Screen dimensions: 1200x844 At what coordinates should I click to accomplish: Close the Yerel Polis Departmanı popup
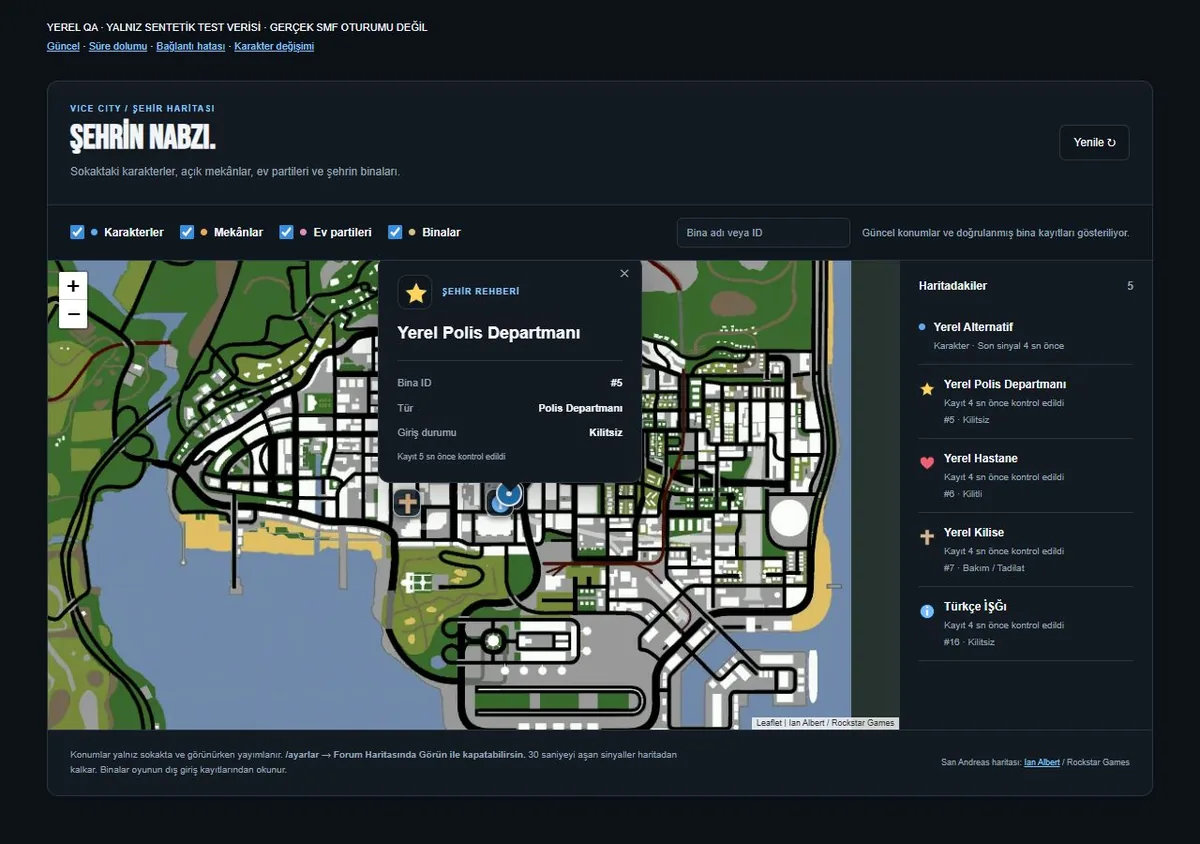point(624,273)
